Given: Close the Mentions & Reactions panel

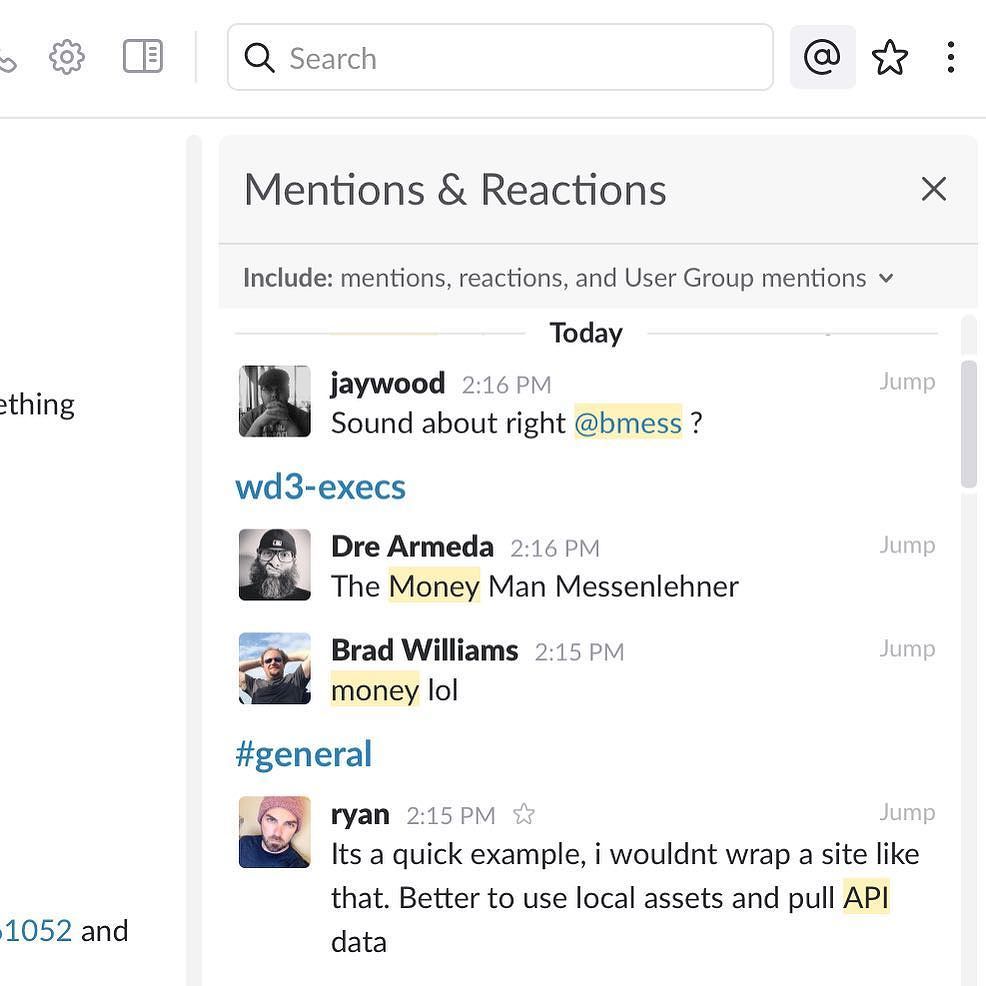Looking at the screenshot, I should tap(932, 188).
